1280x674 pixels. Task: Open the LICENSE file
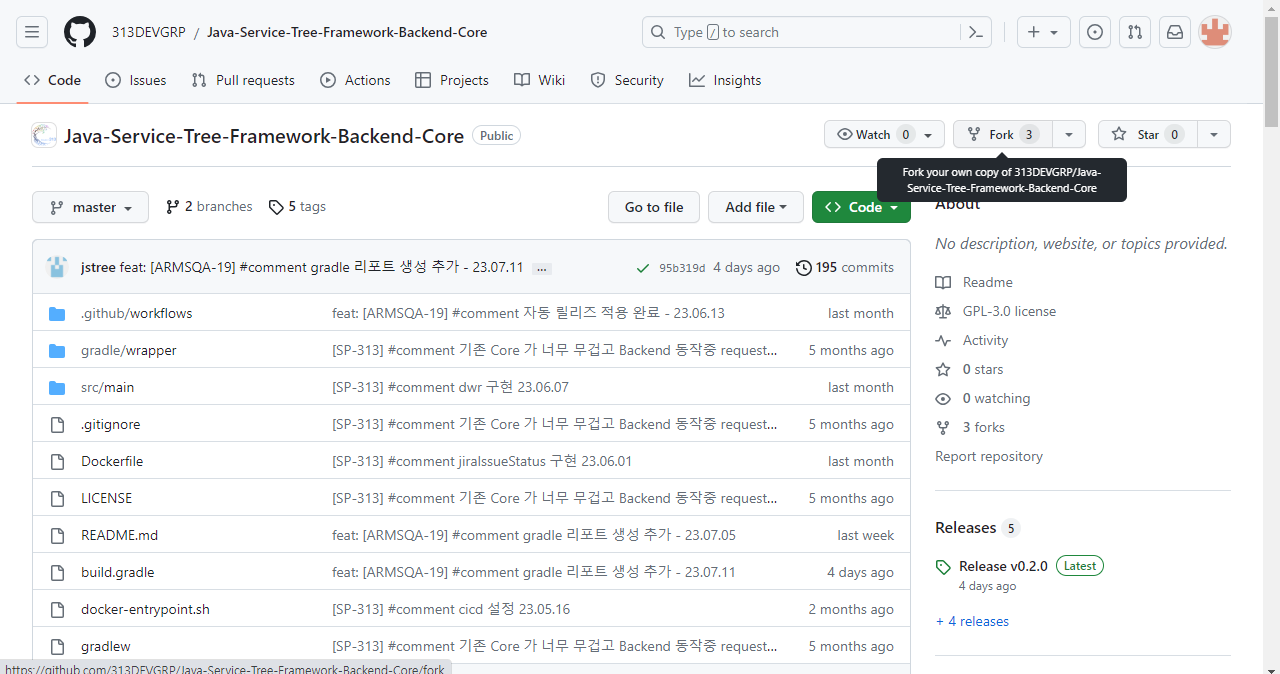[x=106, y=498]
